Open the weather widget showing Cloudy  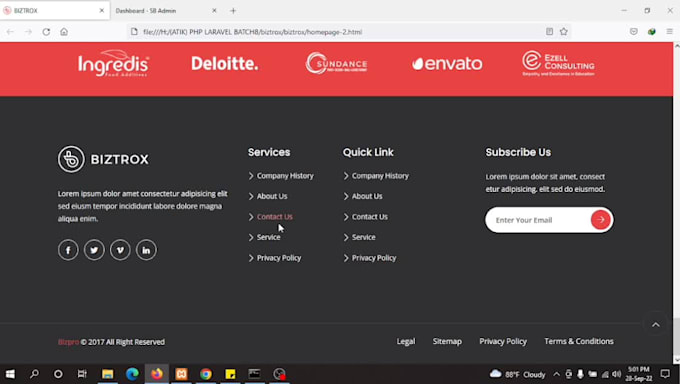pos(517,374)
